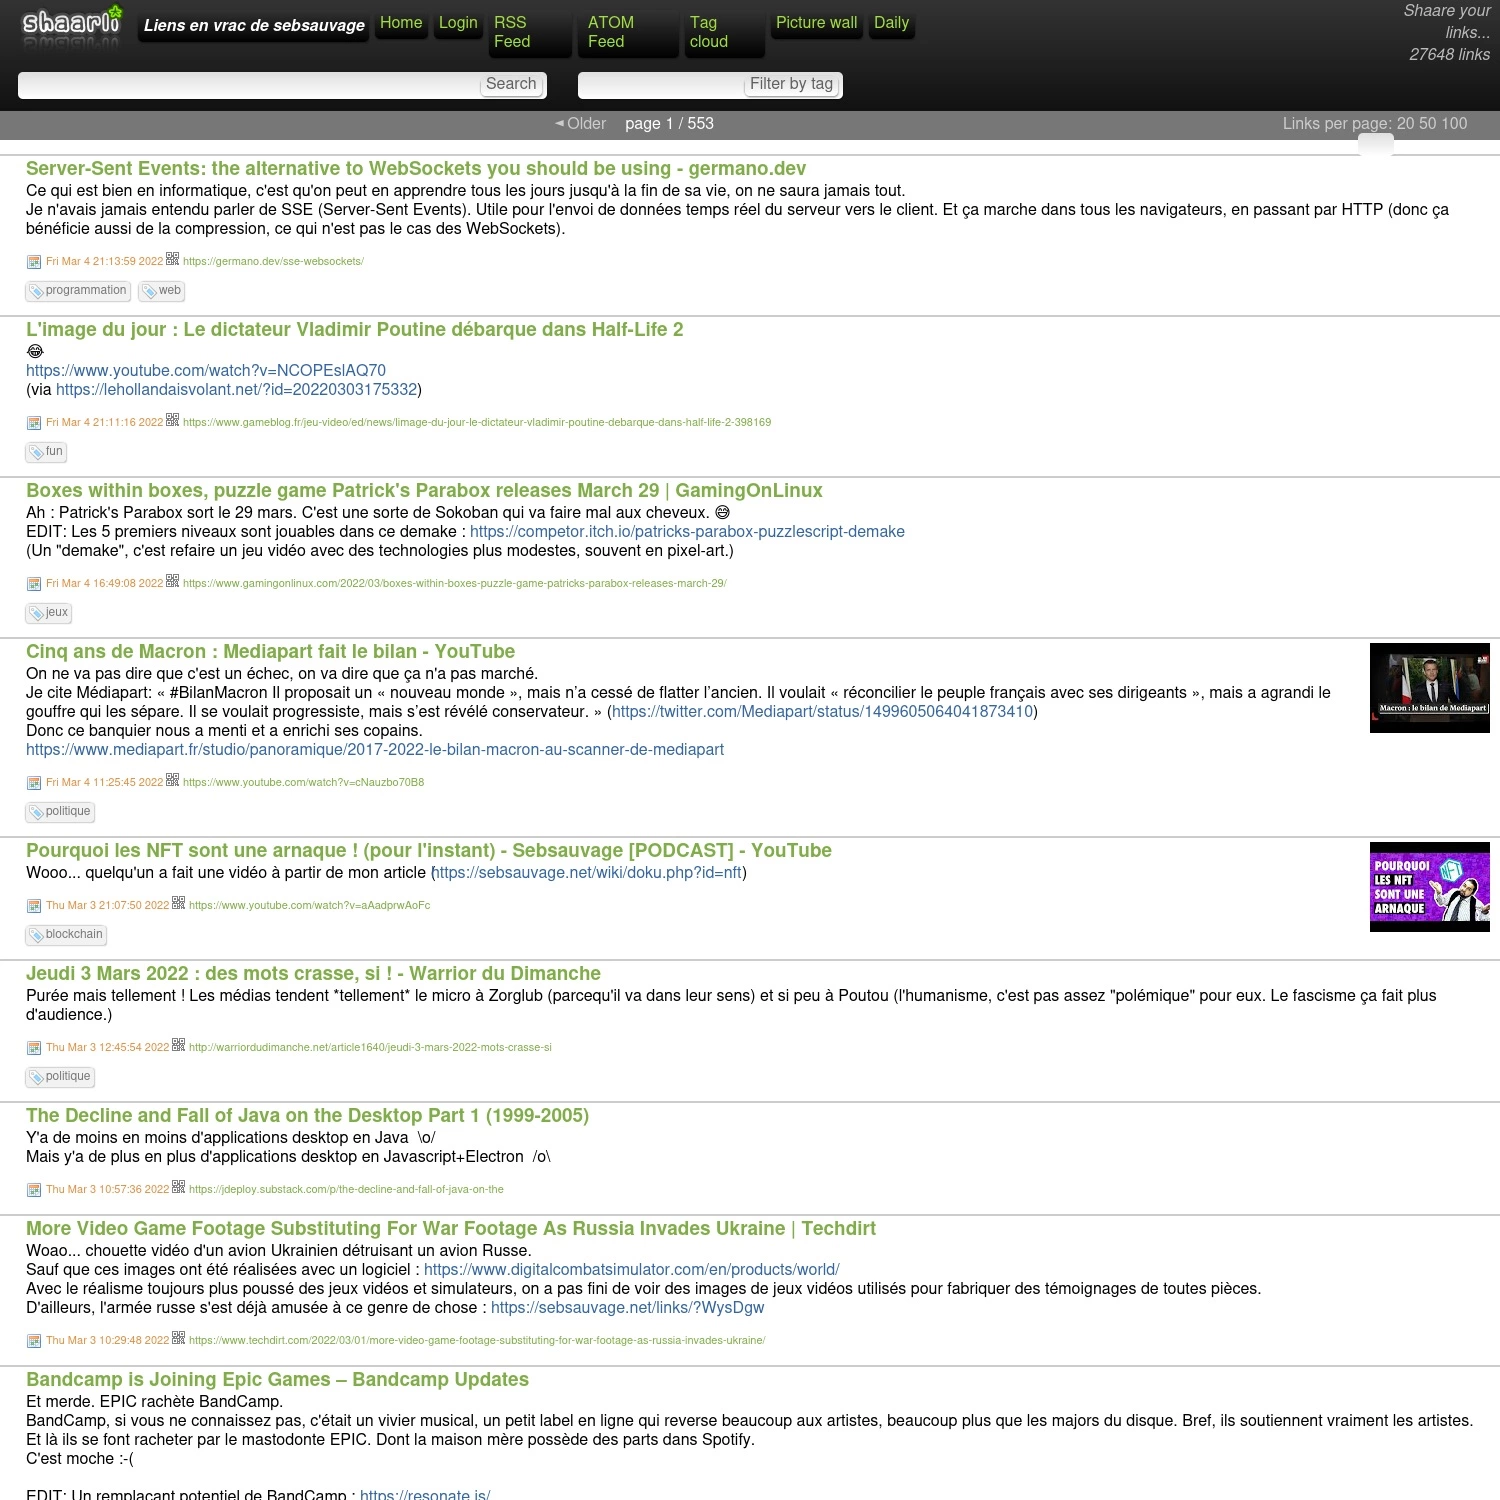Screen dimensions: 1500x1500
Task: Click the Shaarli logo
Action: [x=72, y=27]
